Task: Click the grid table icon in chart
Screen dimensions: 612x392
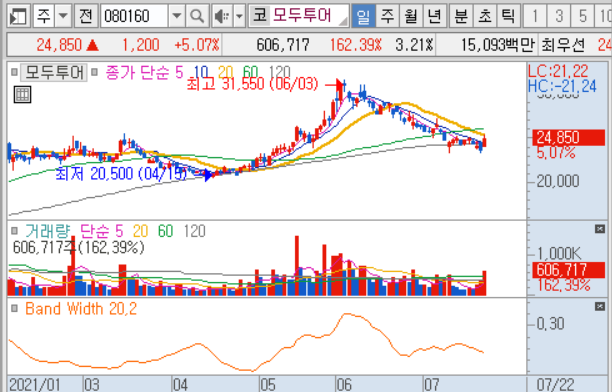Action: click(22, 95)
